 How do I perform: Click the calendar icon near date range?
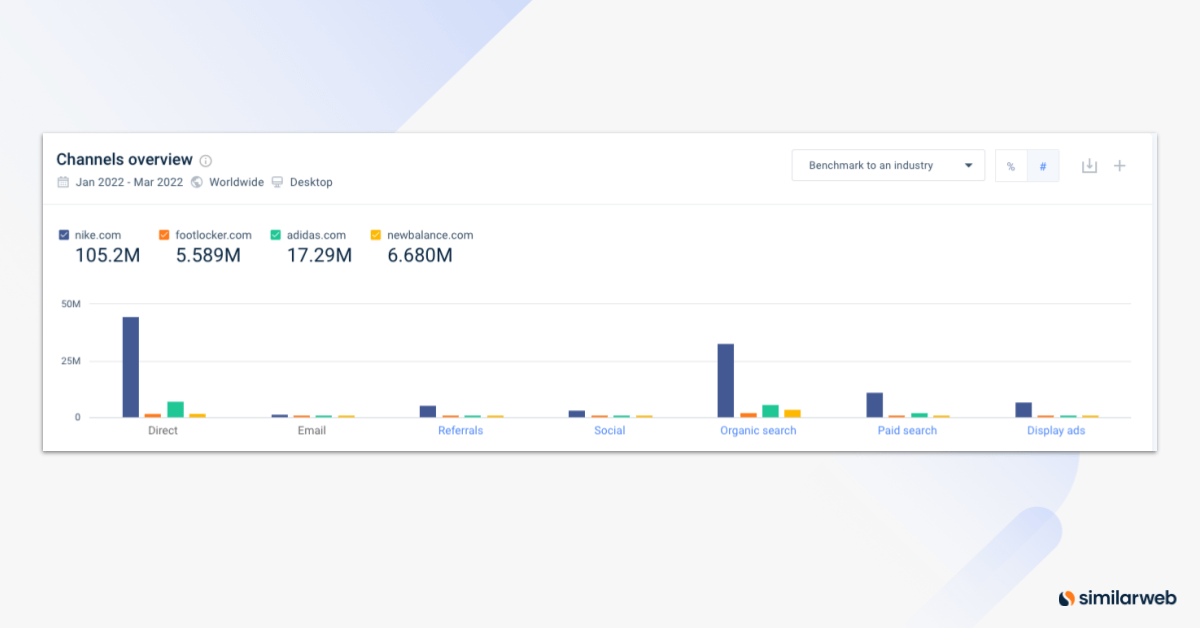[63, 182]
